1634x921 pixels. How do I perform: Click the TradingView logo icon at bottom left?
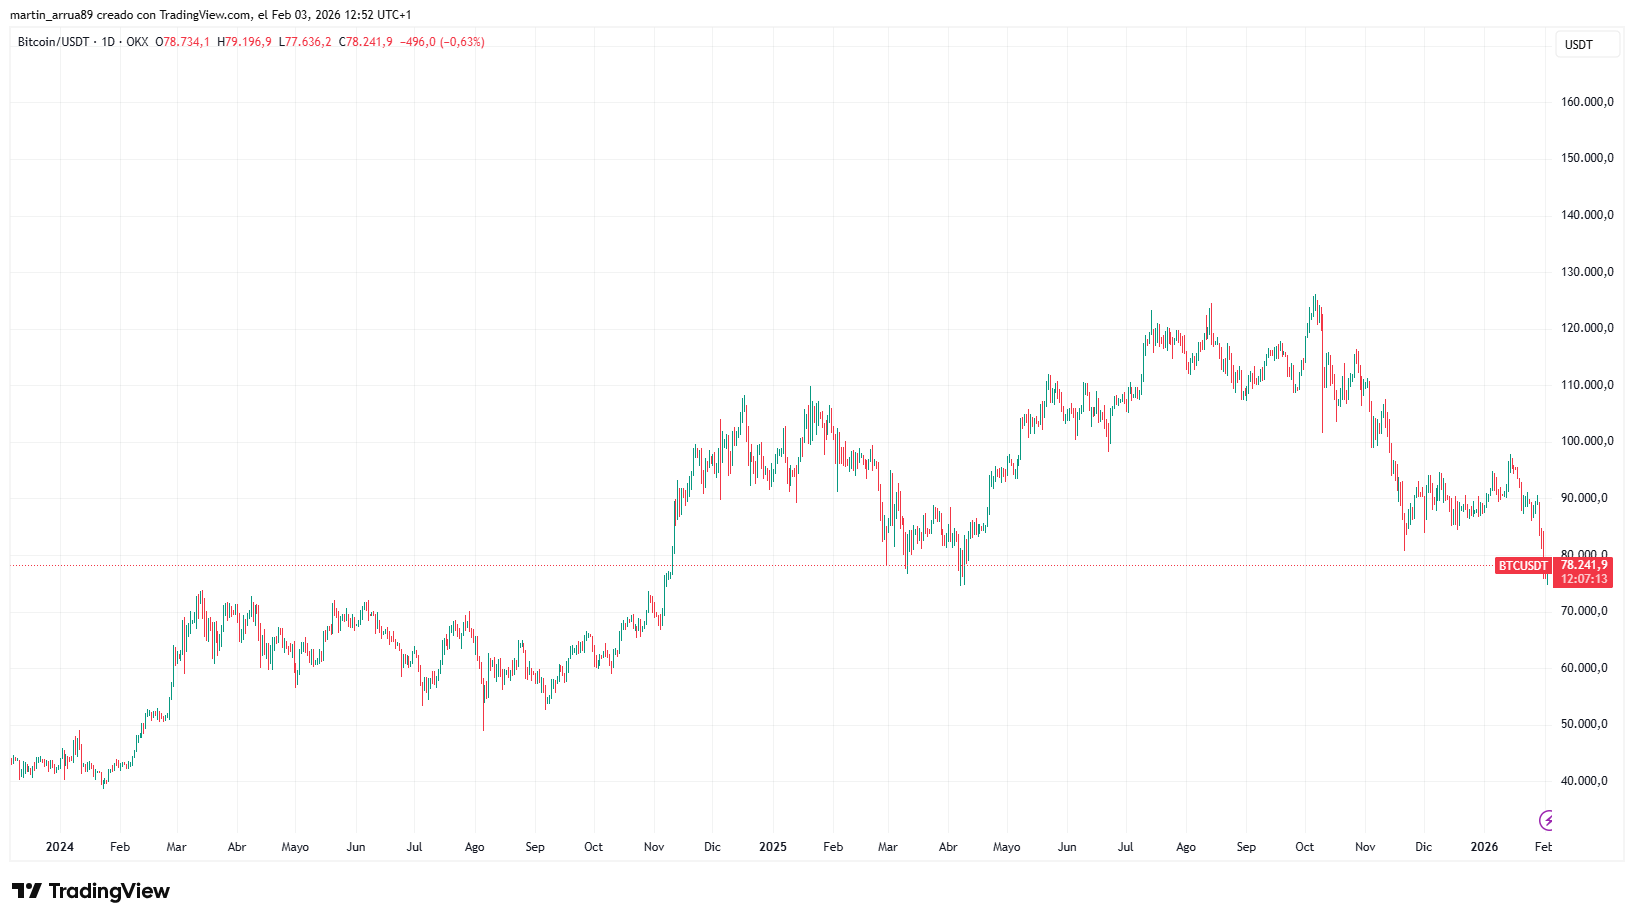pyautogui.click(x=27, y=891)
